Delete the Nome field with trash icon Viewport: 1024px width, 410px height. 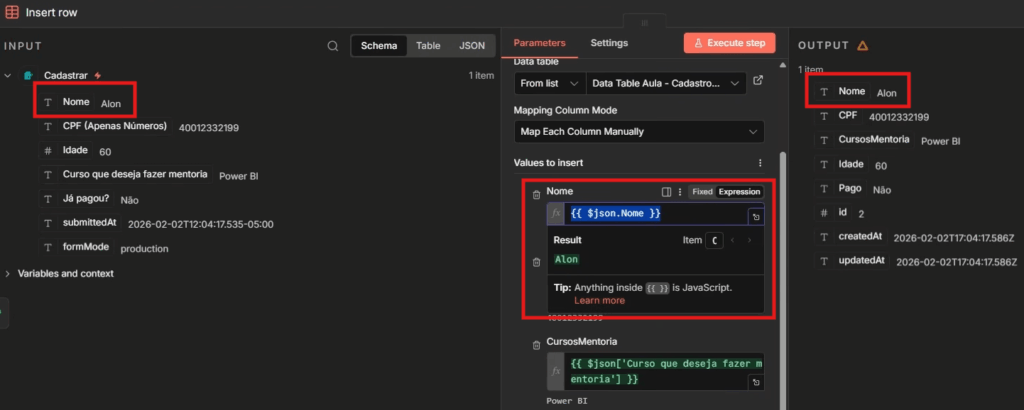(x=536, y=195)
